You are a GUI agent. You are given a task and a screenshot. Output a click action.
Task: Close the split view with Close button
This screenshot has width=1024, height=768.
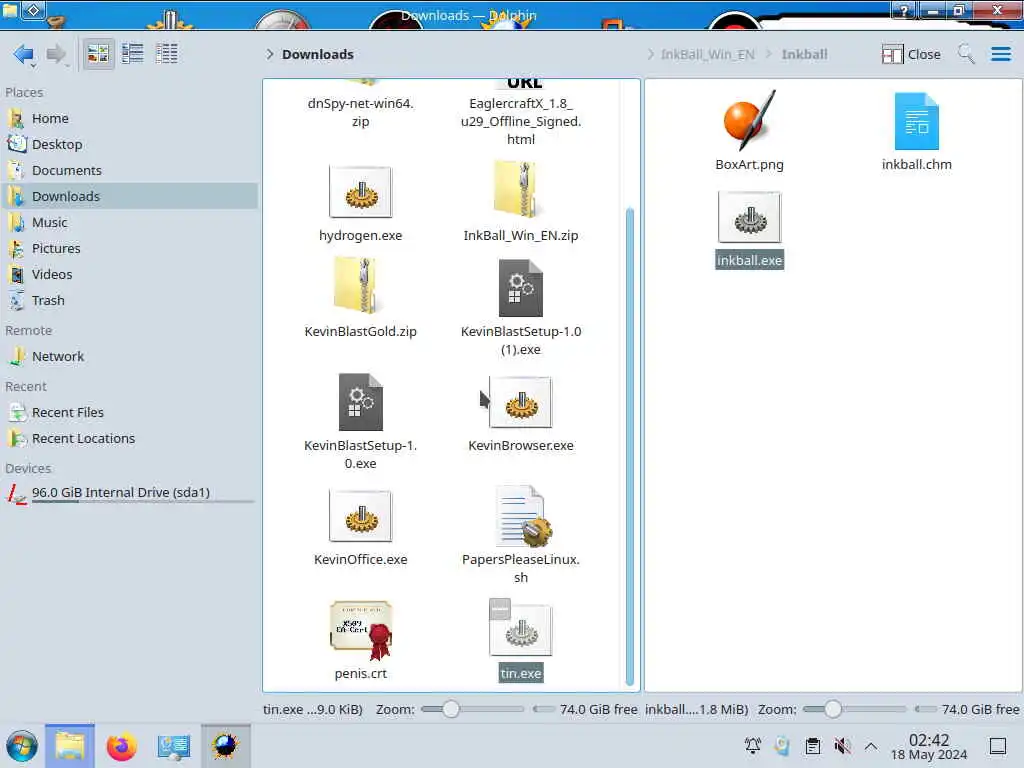pos(911,54)
